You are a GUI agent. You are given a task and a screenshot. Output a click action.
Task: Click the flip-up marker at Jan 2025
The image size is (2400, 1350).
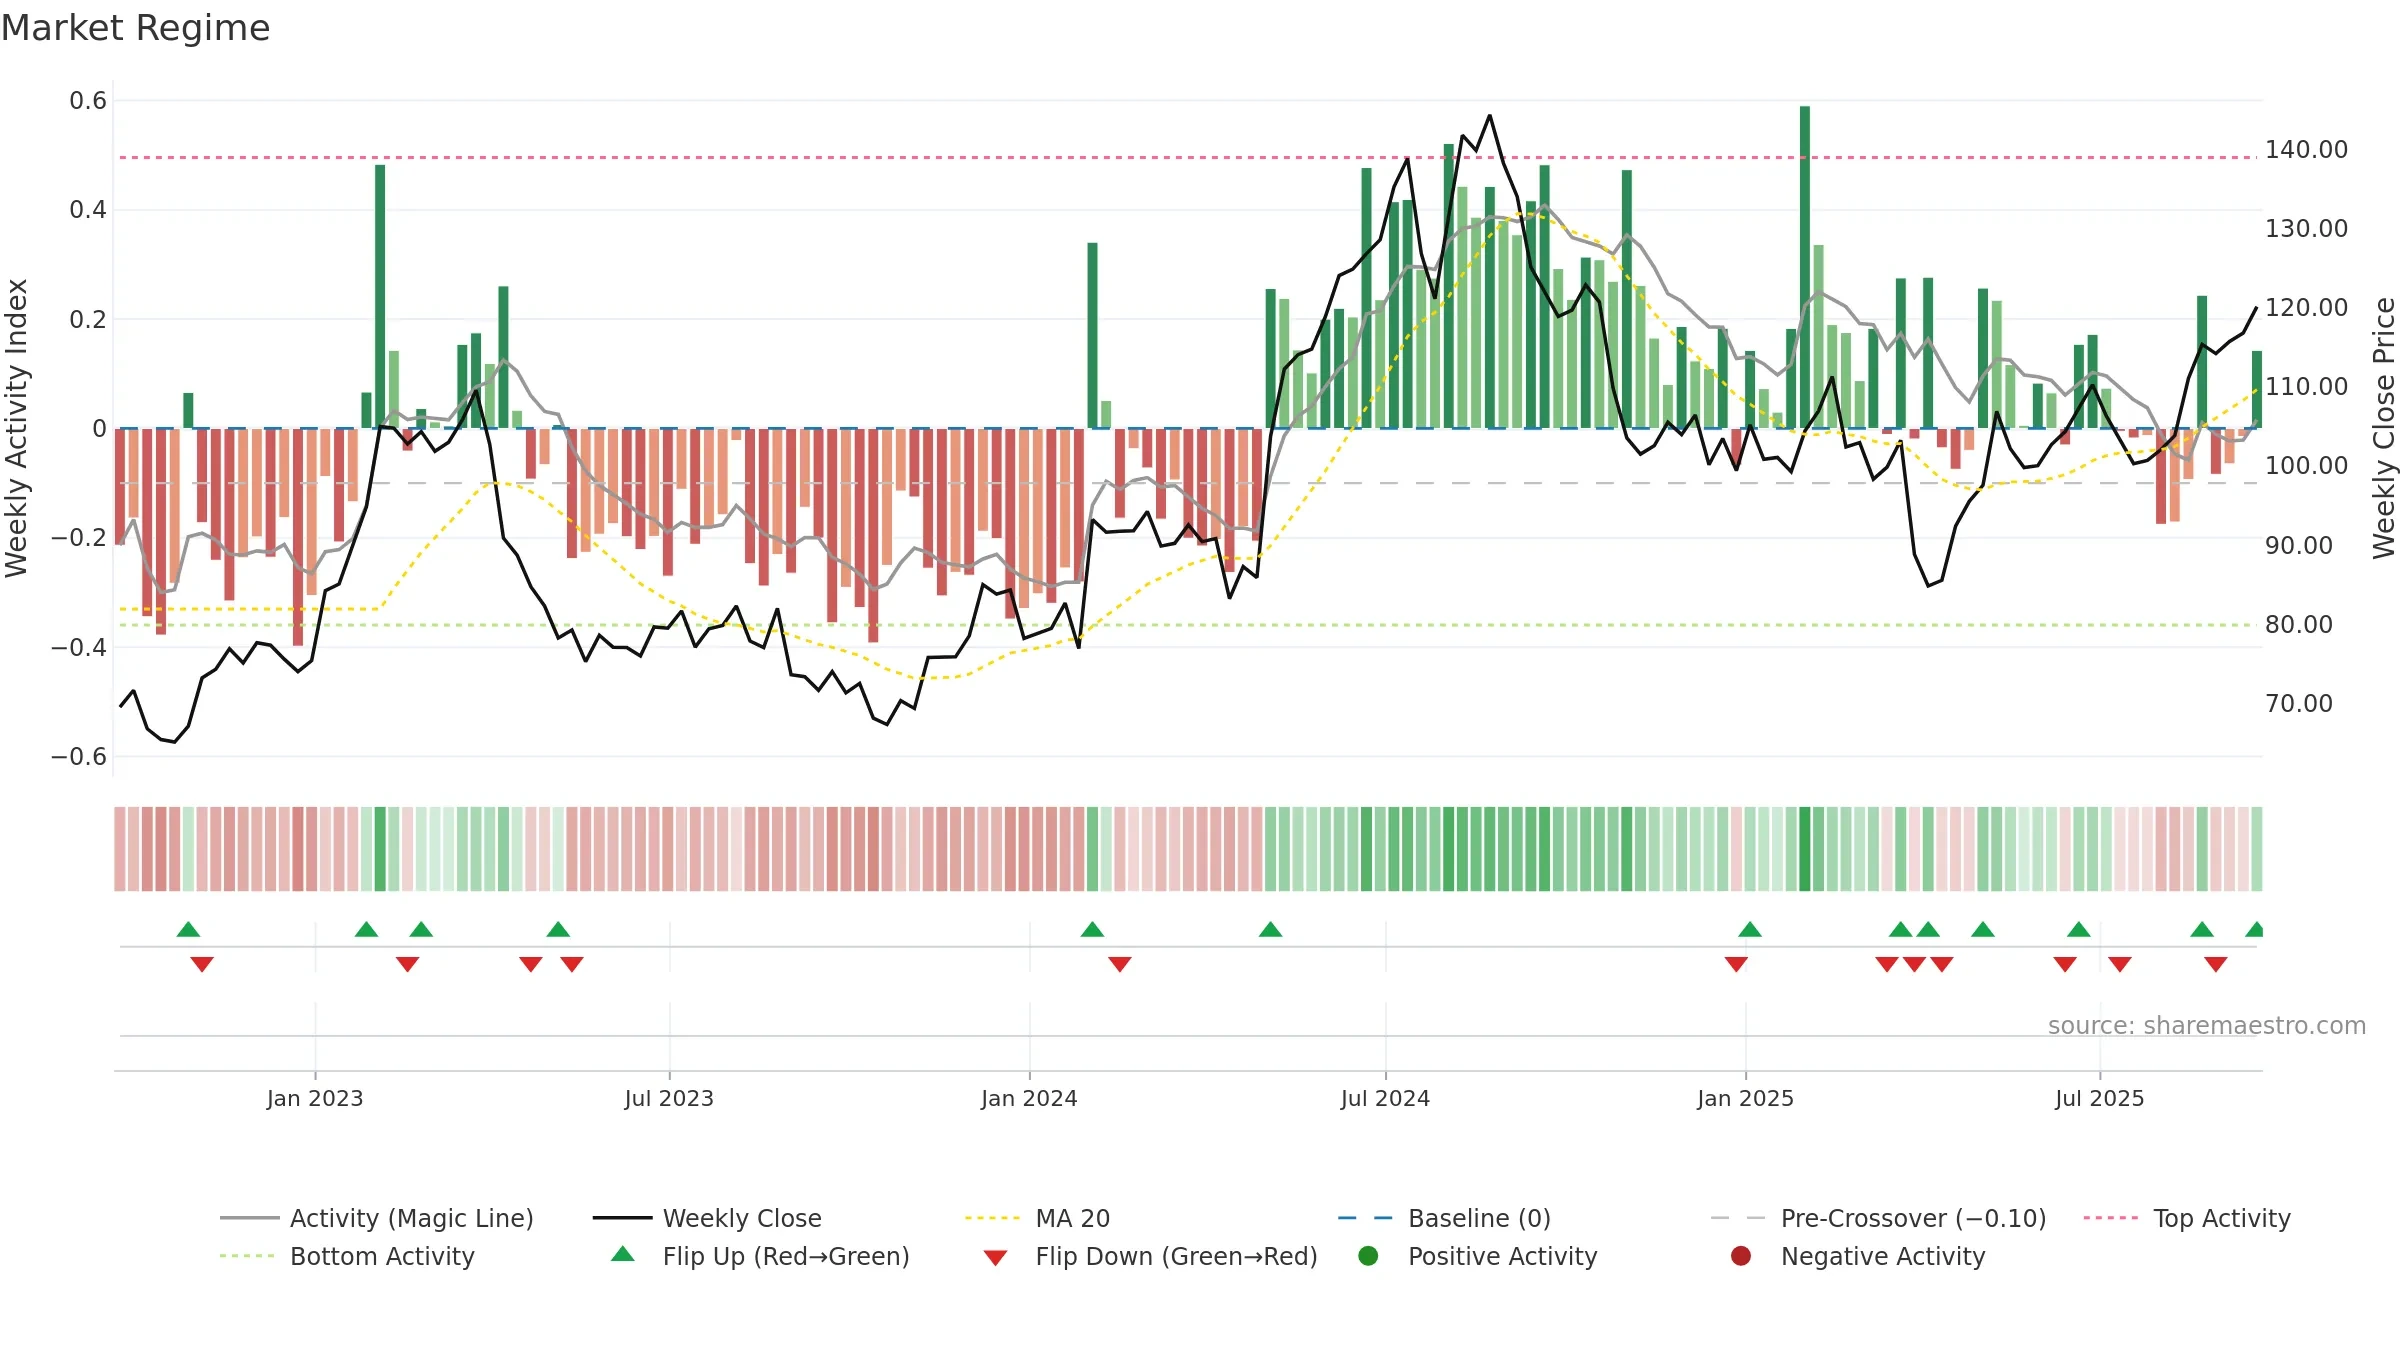coord(1750,930)
